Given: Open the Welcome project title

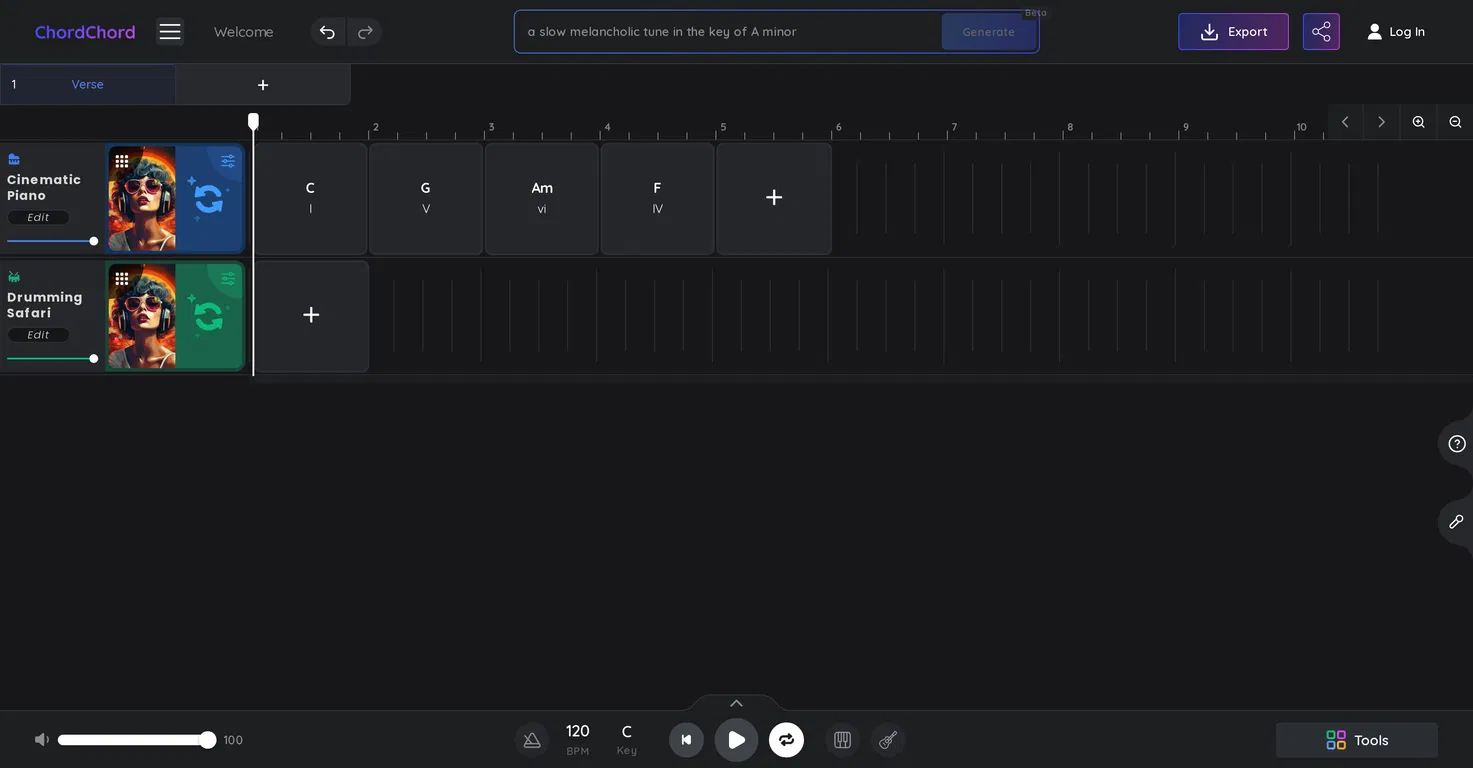Looking at the screenshot, I should [243, 32].
